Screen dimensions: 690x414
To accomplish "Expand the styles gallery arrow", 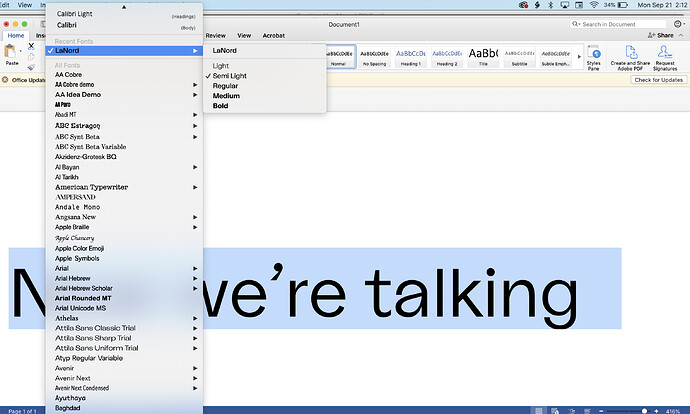I will (579, 57).
